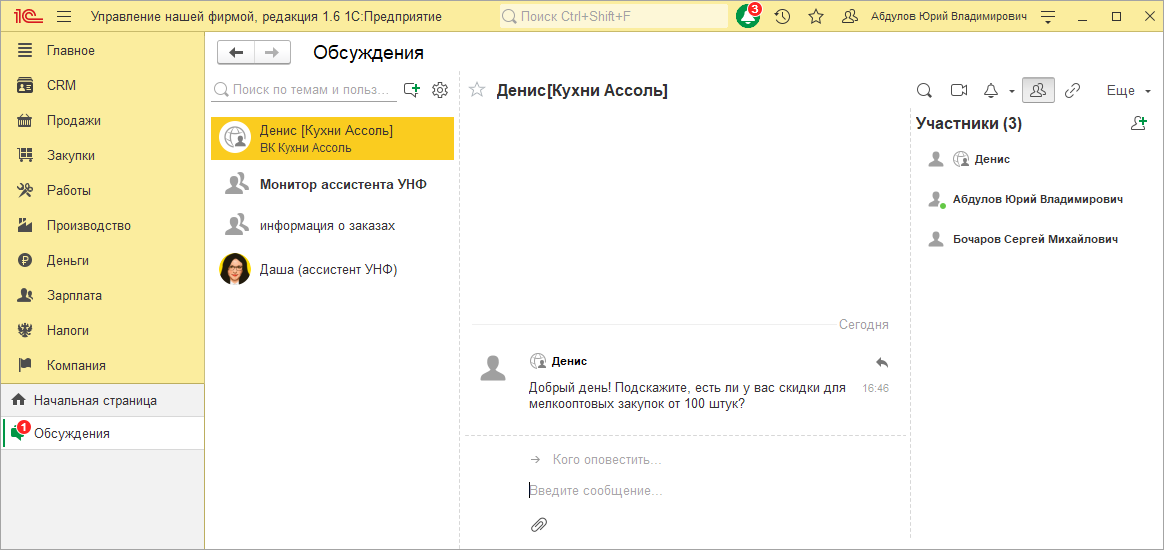Viewport: 1164px width, 550px height.
Task: Start video call camera icon
Action: point(958,91)
